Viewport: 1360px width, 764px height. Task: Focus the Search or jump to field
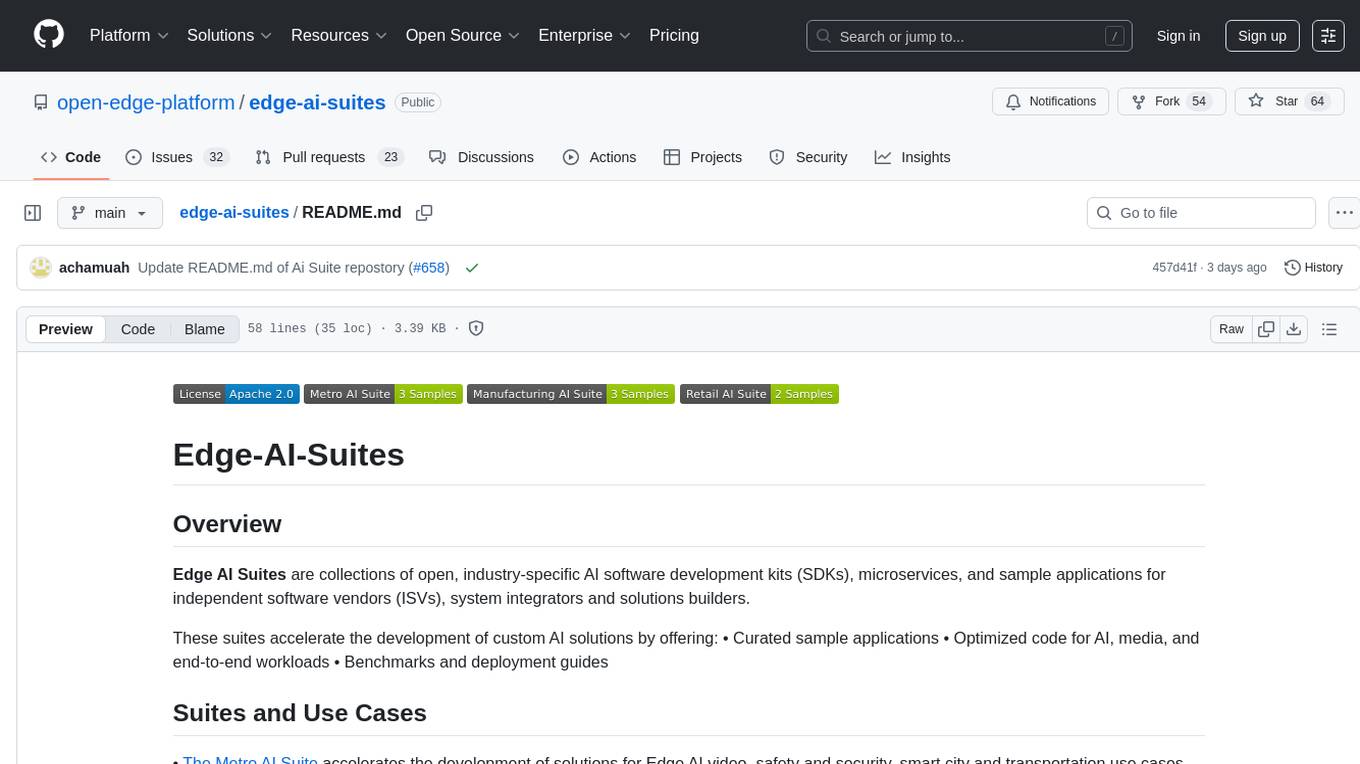pos(969,36)
